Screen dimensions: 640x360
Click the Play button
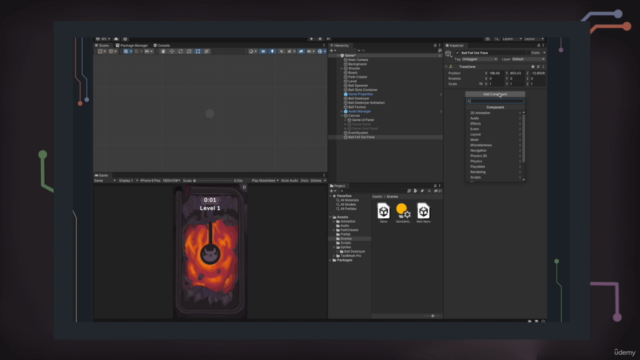tap(311, 39)
